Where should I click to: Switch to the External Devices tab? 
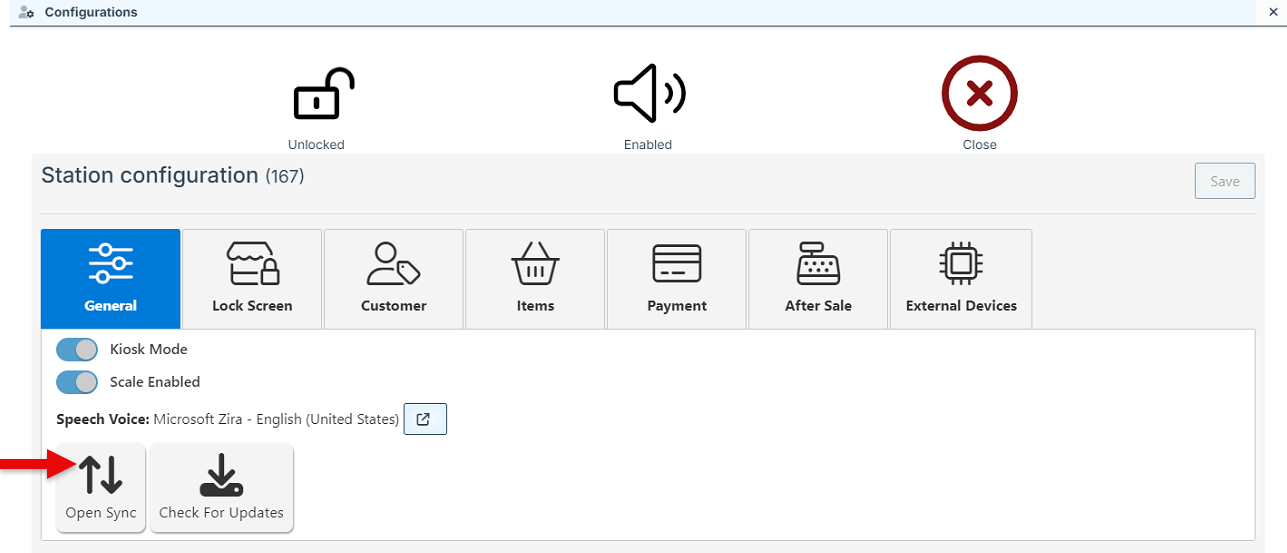[961, 279]
